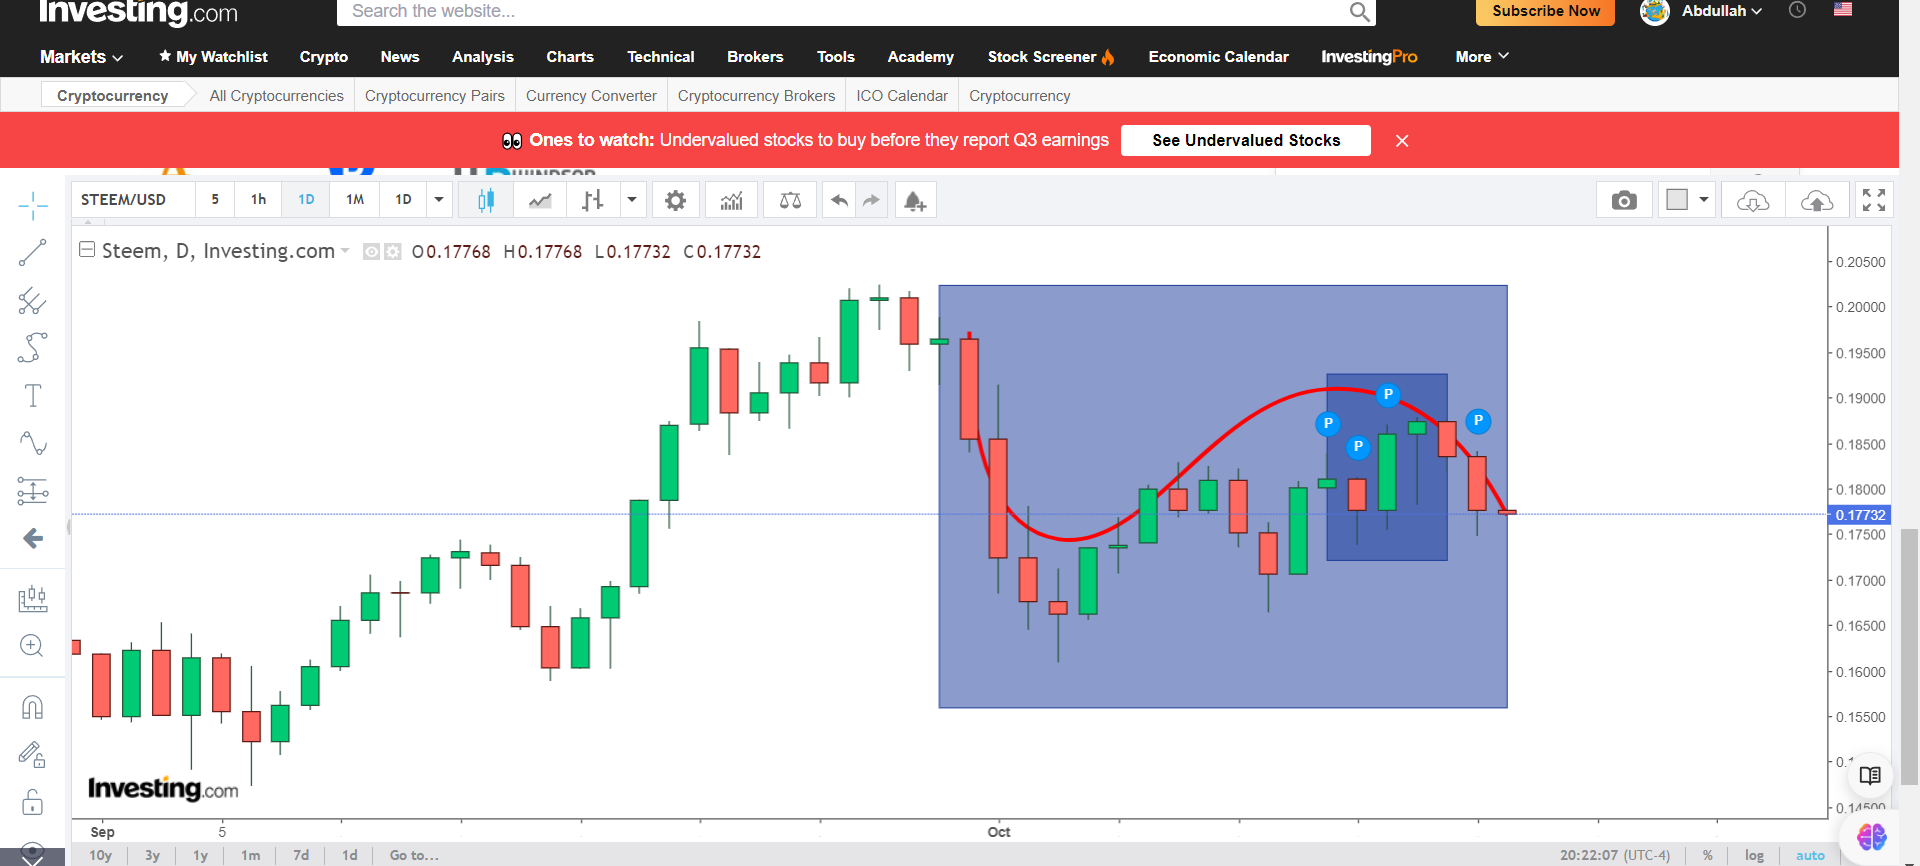
Task: Open the Crypto menu
Action: 324,57
